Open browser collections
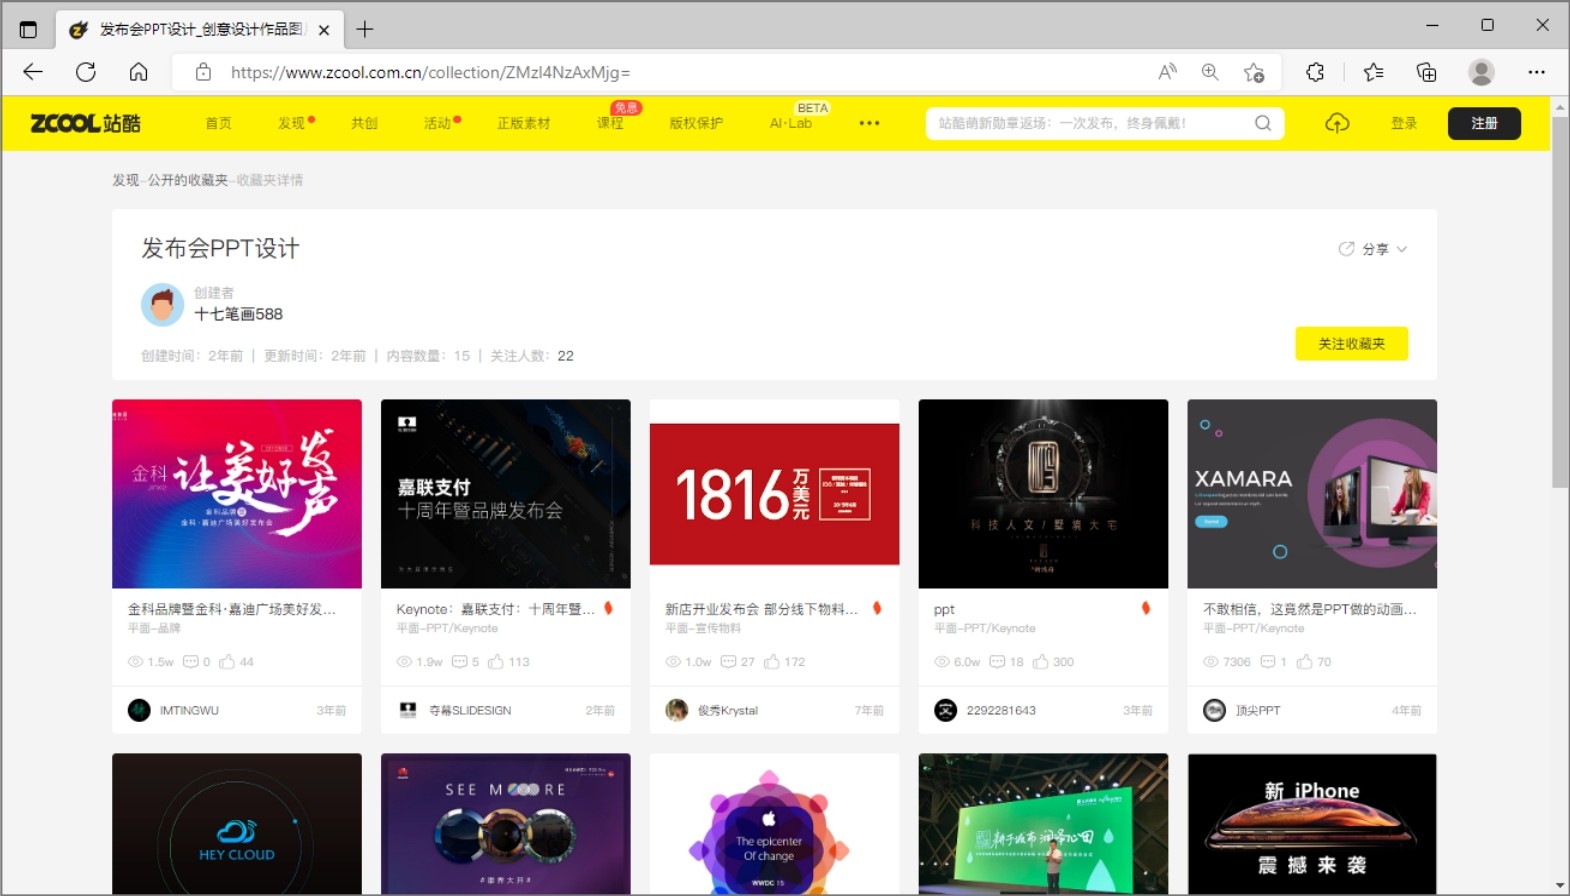The height and width of the screenshot is (896, 1570). [x=1427, y=72]
